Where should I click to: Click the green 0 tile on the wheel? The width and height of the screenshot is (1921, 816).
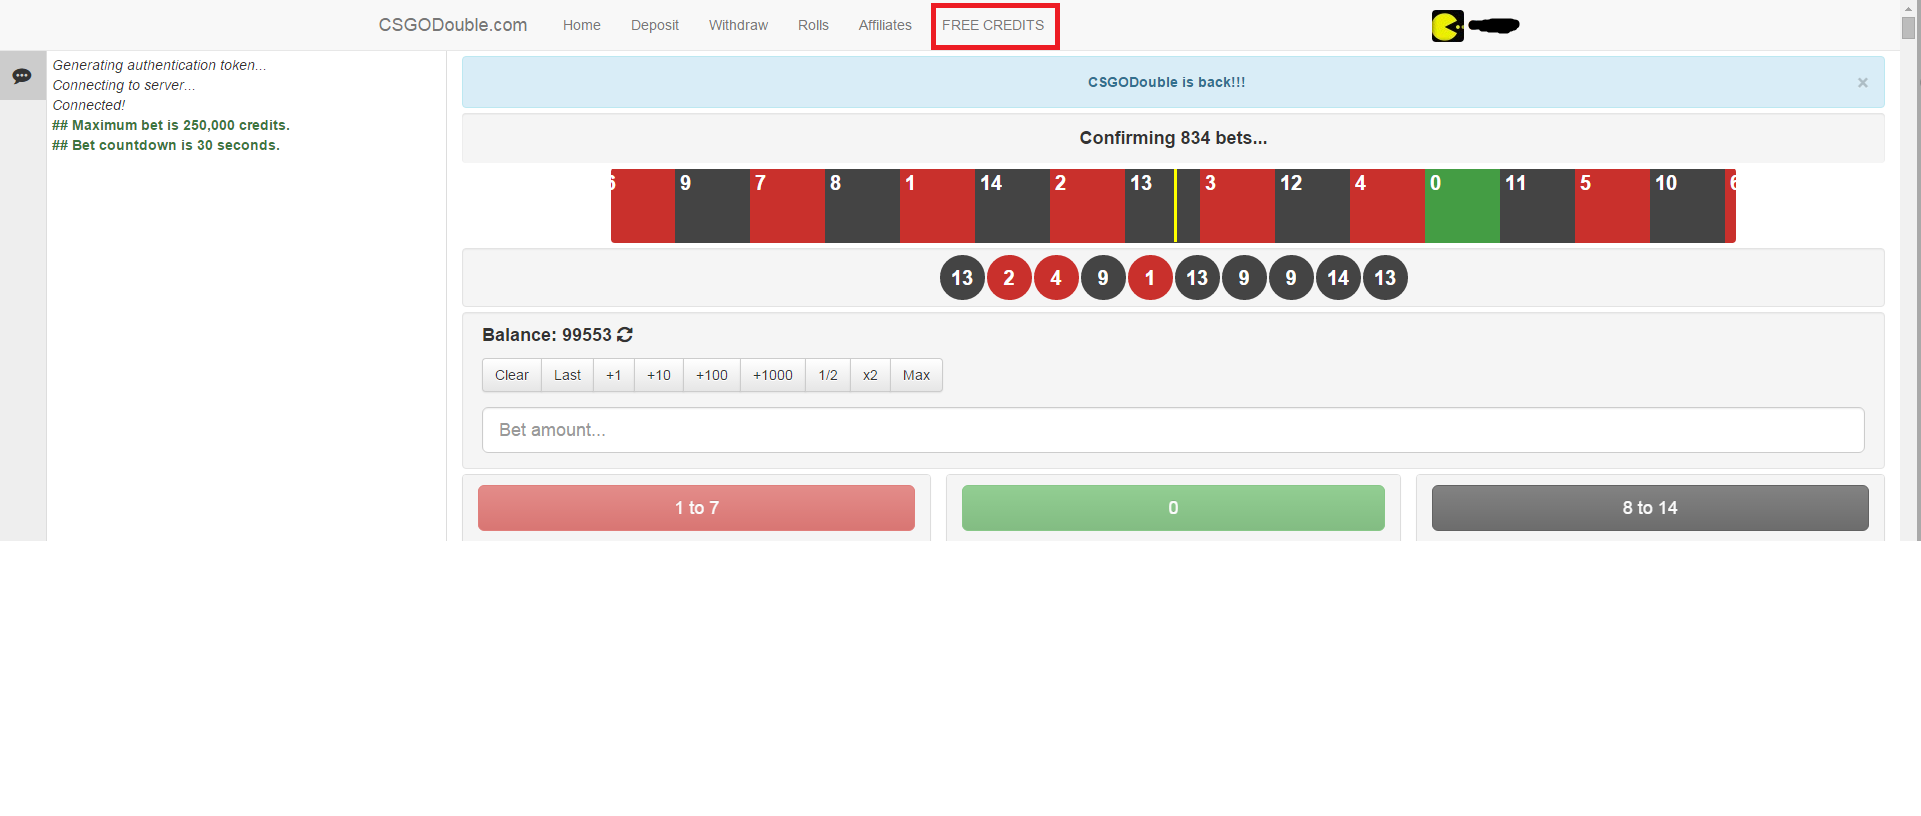click(1462, 206)
